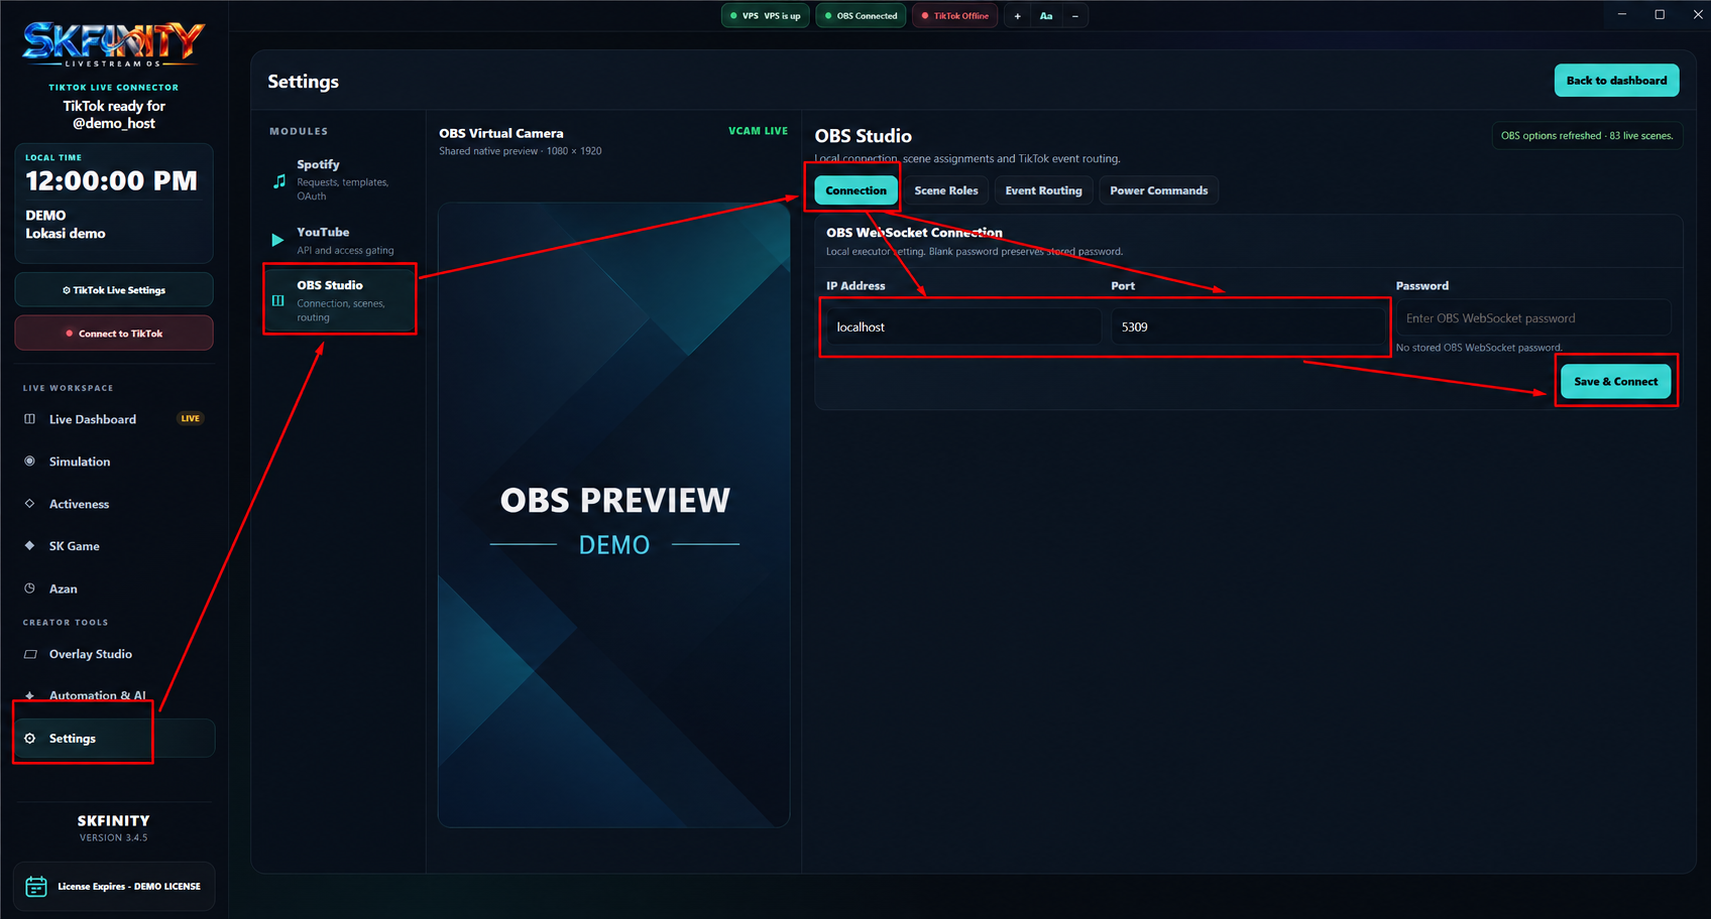
Task: Click 'License Expires - DEMO LICENSE' text
Action: click(x=129, y=886)
